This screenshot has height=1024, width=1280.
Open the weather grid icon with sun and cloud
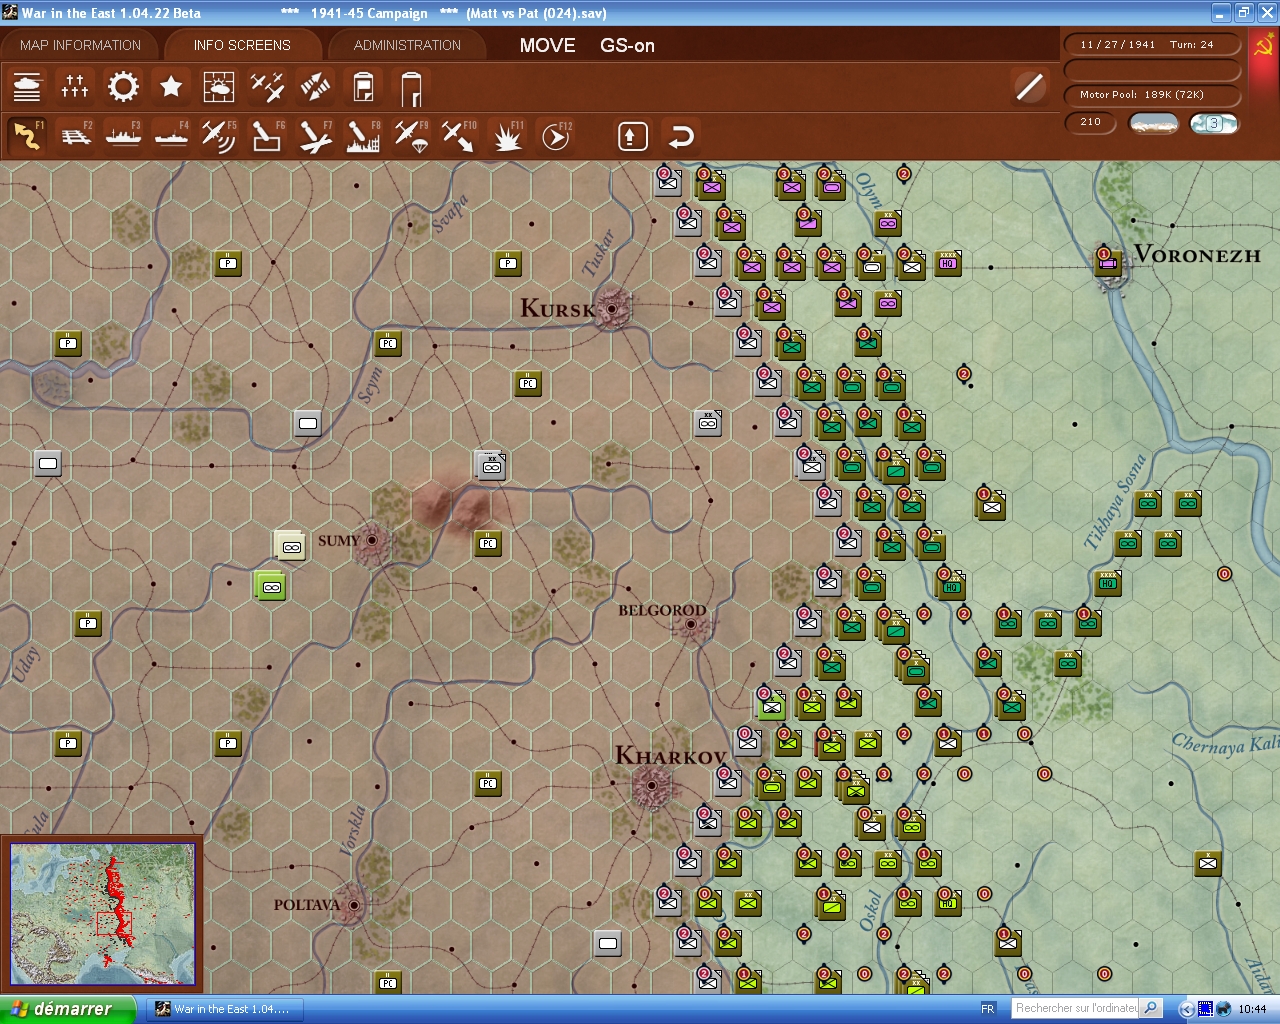pyautogui.click(x=219, y=87)
